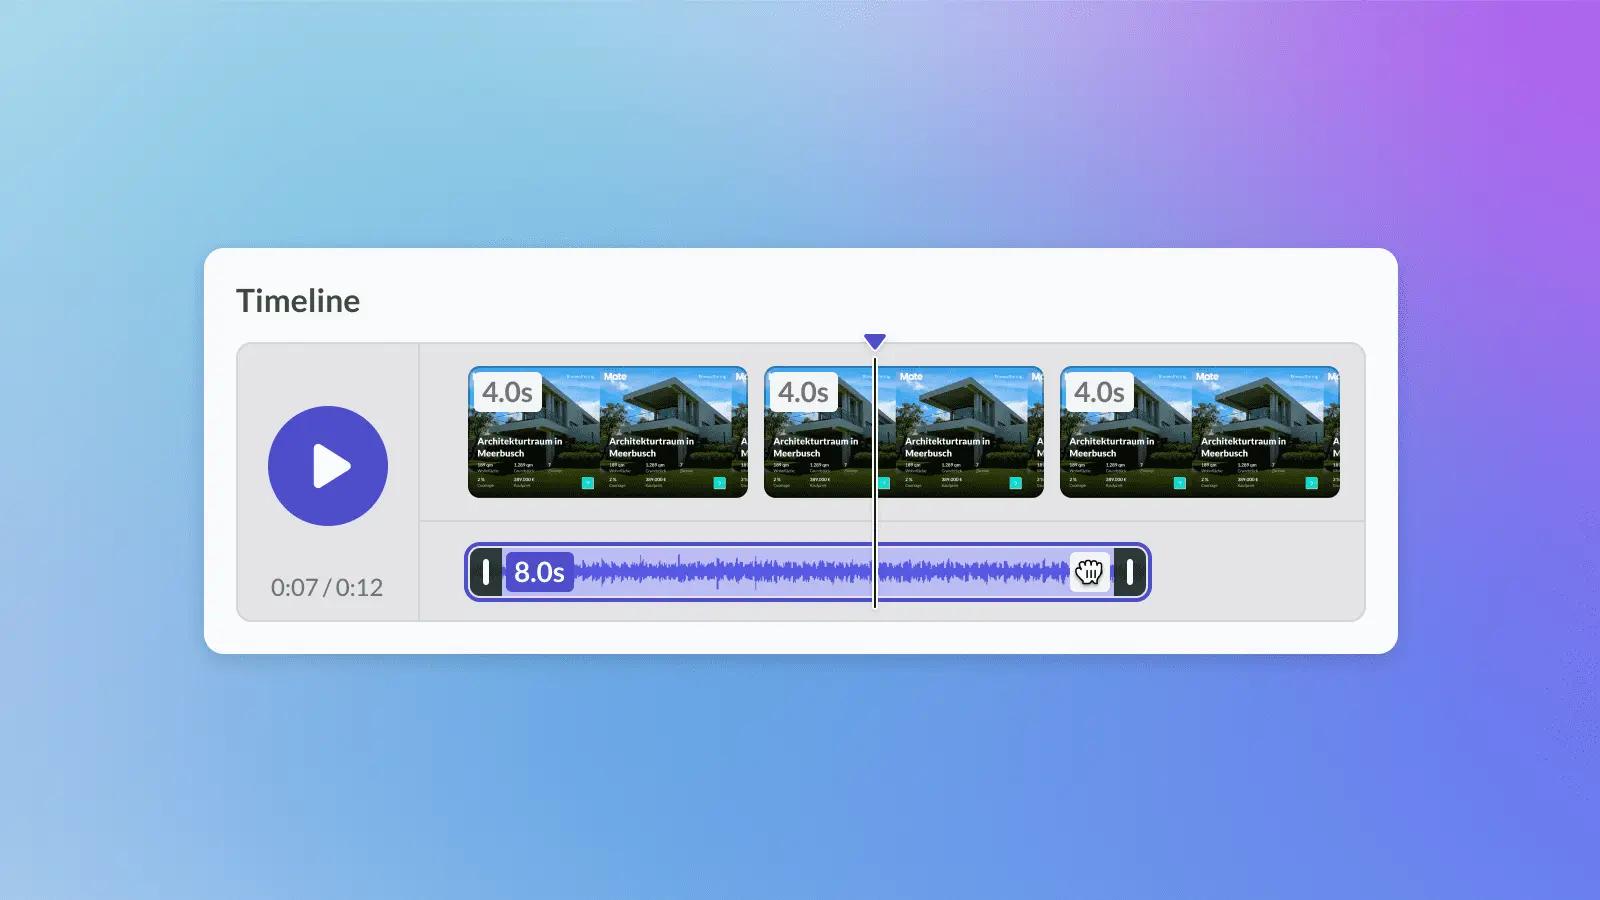Start playback with the round play button

click(x=328, y=466)
